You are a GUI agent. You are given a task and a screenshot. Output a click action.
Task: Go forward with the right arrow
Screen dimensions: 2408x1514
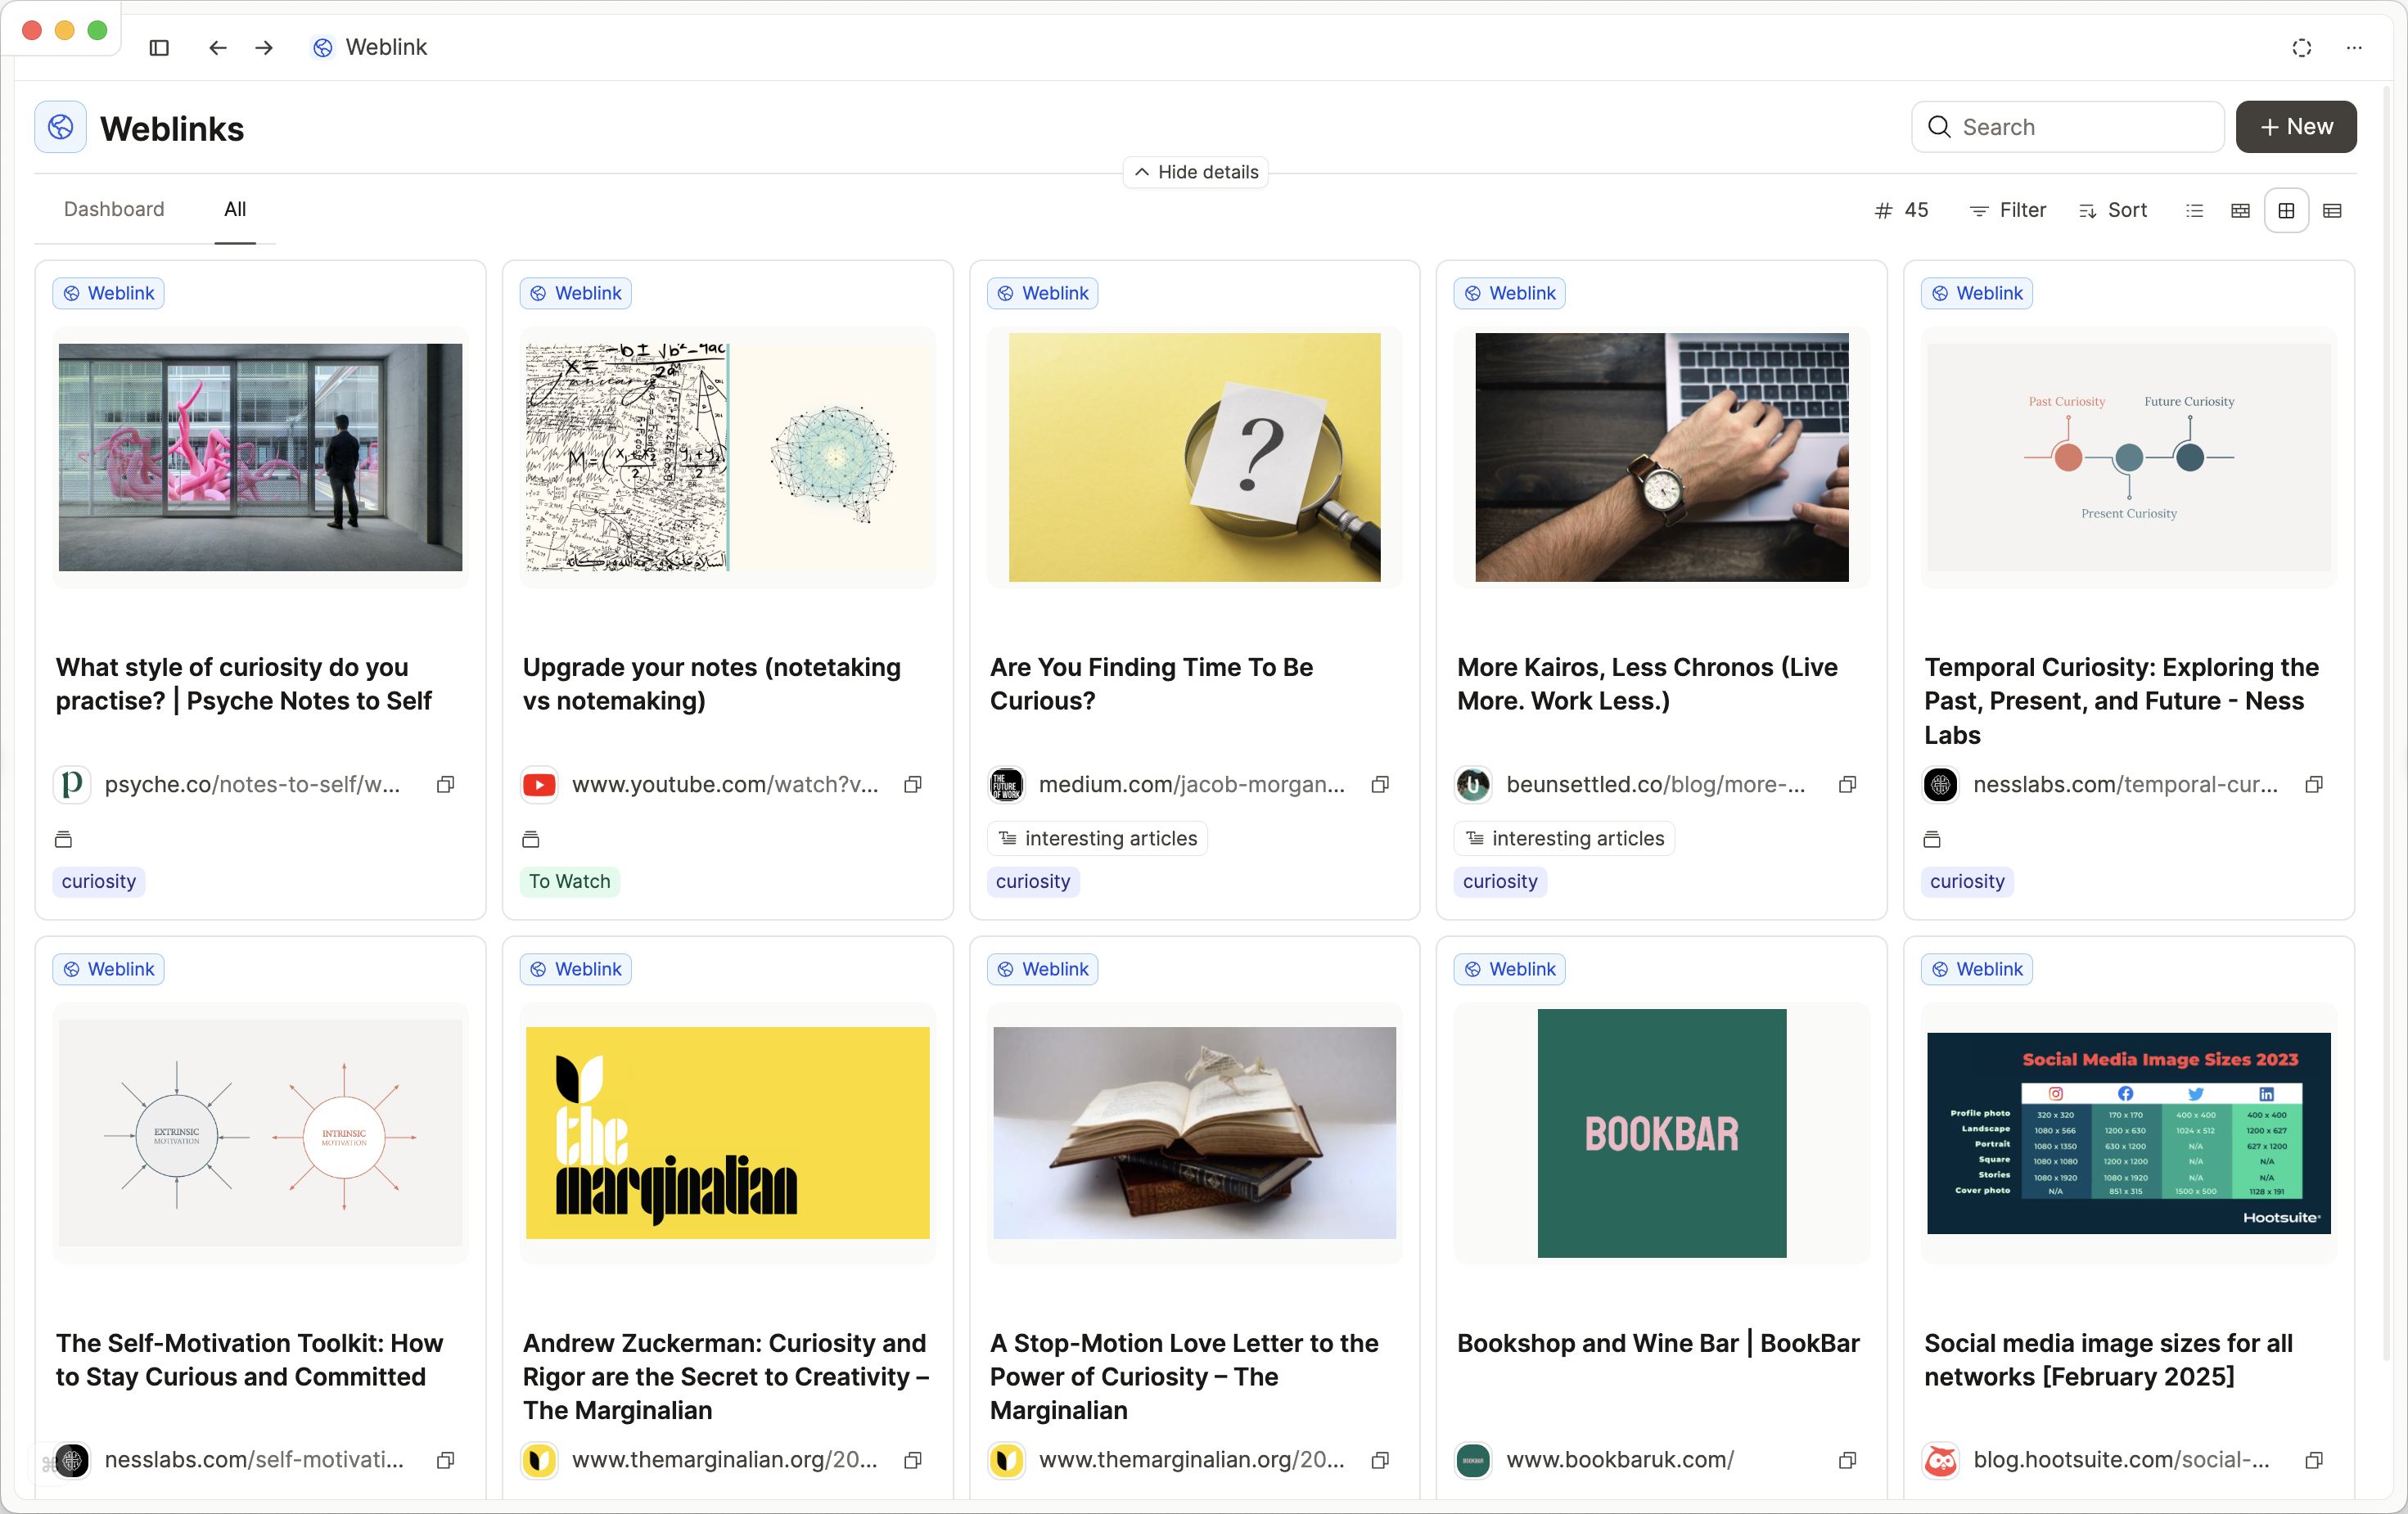264,47
